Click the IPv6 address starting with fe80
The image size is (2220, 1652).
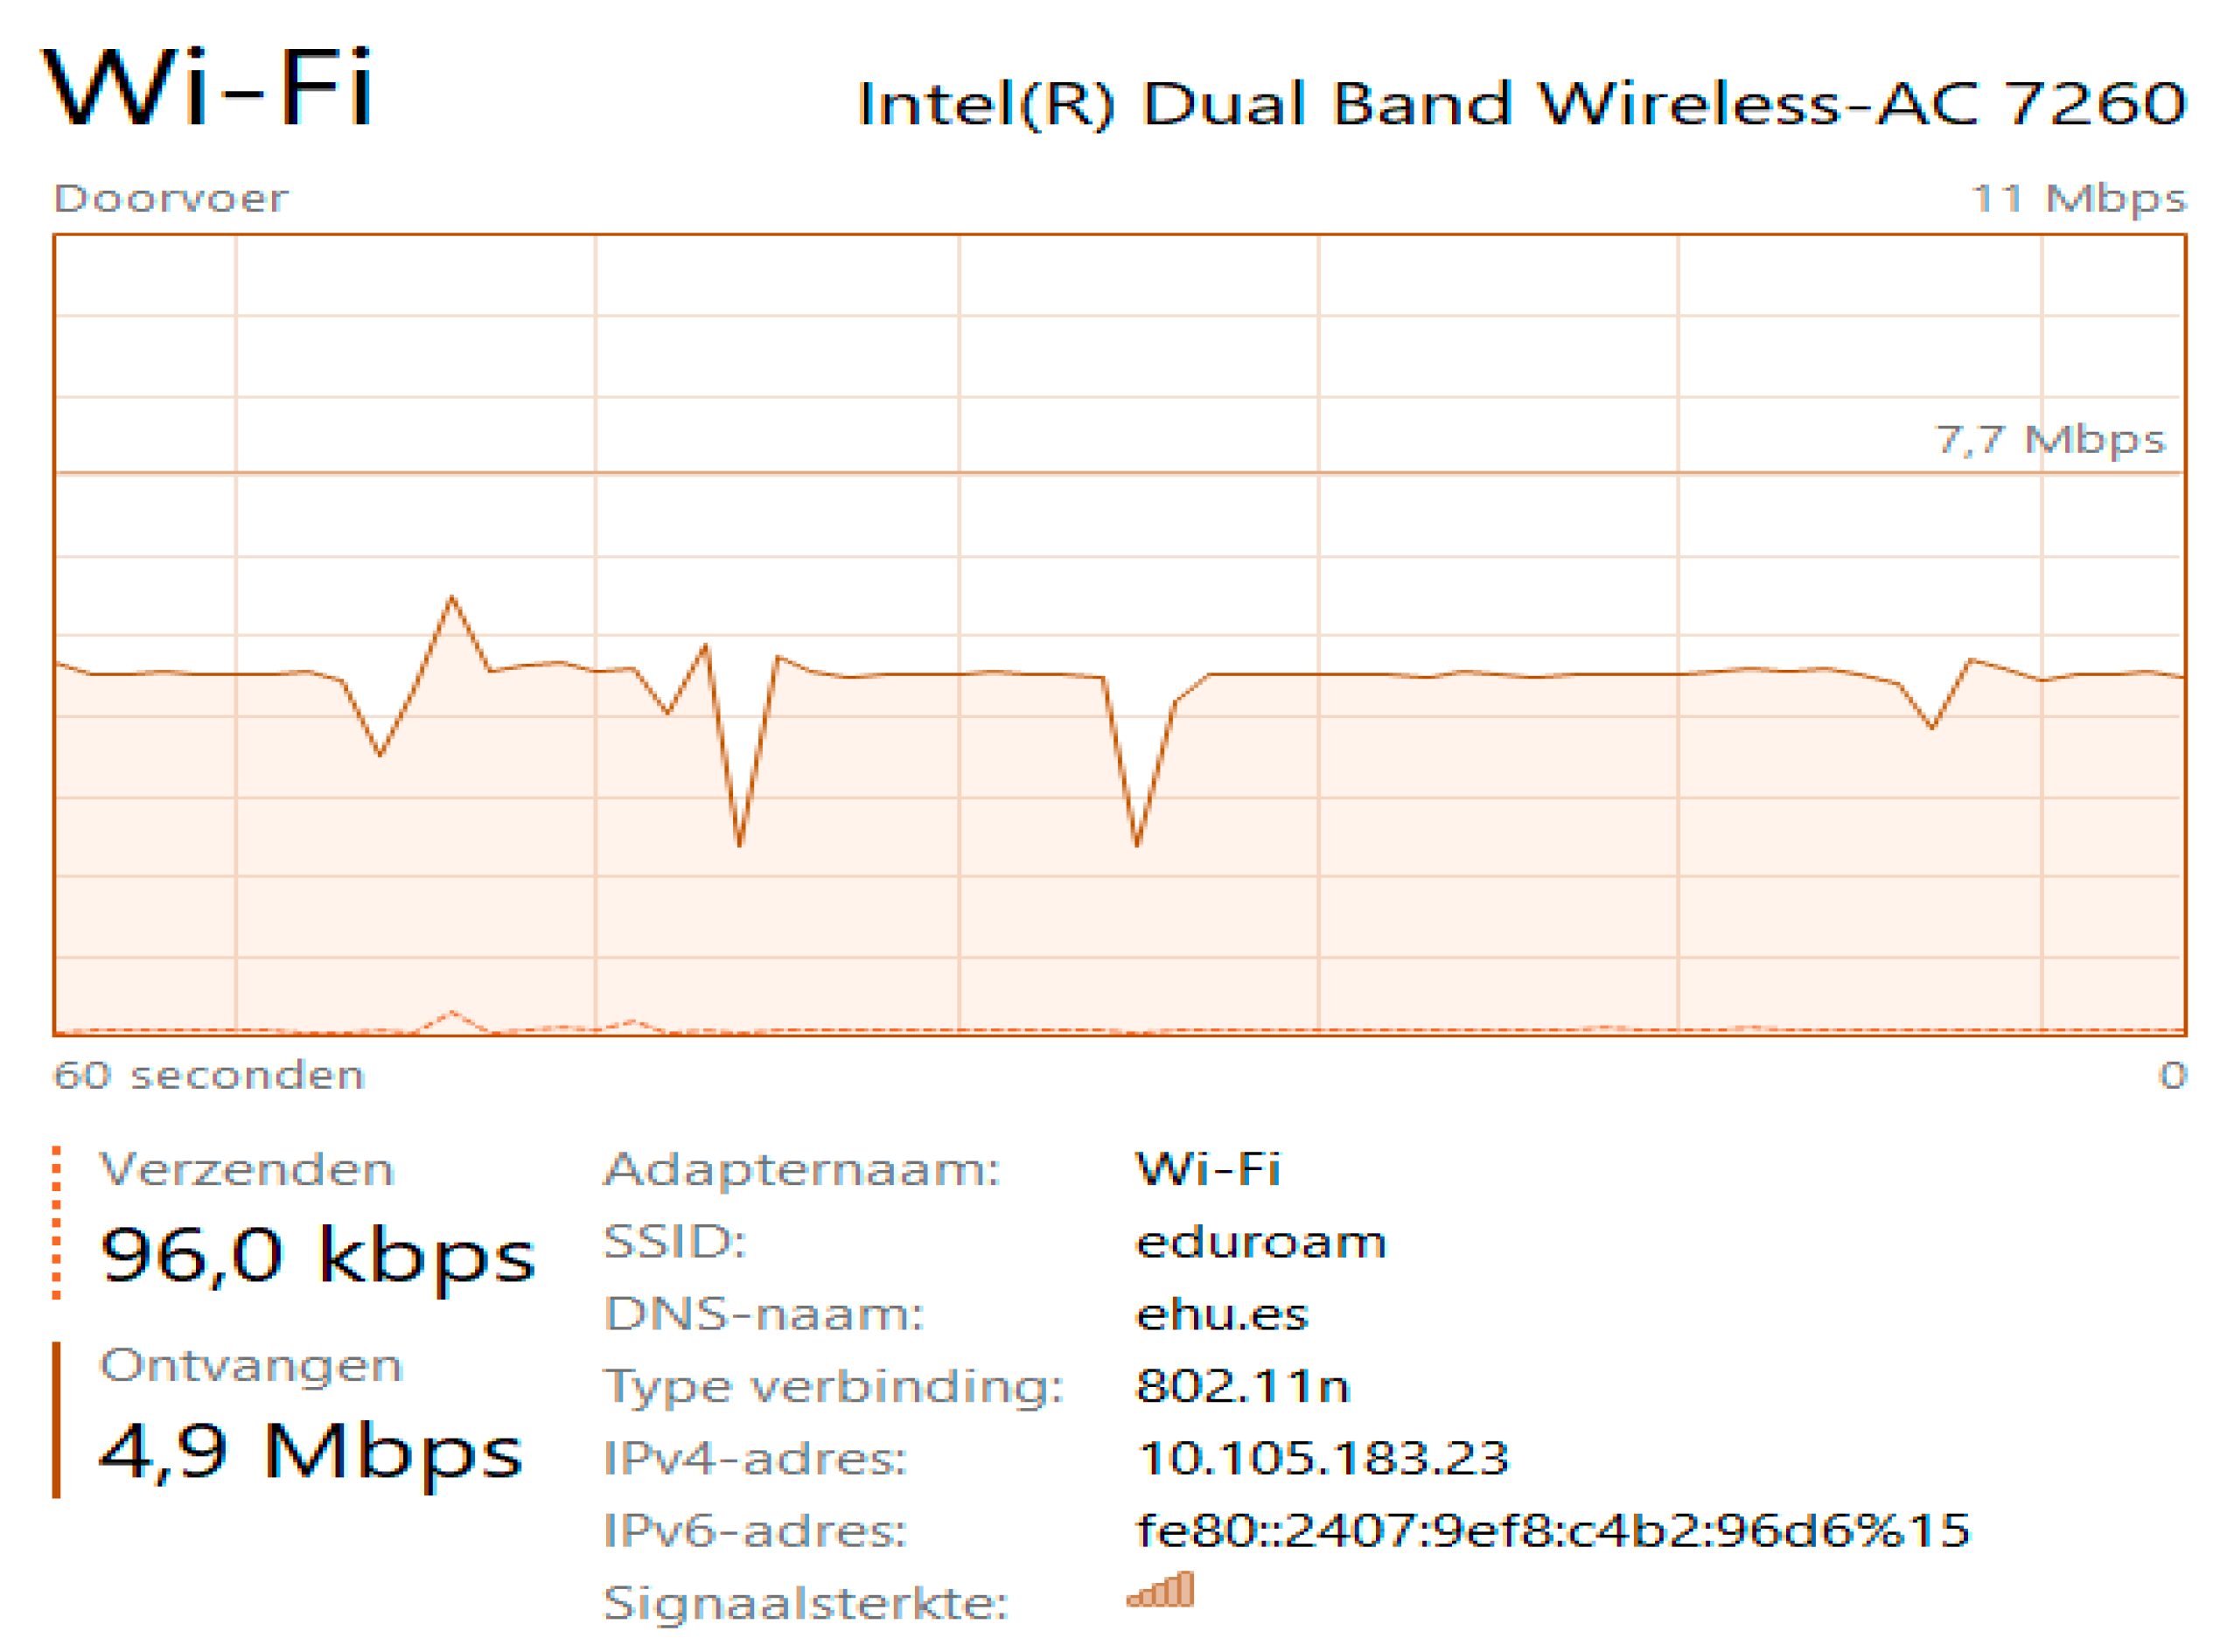coord(1553,1530)
